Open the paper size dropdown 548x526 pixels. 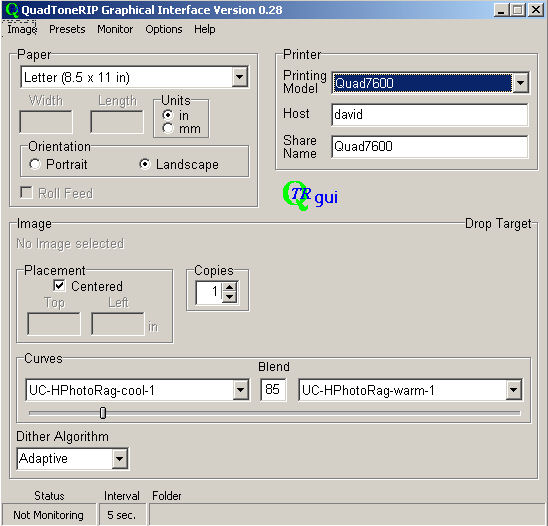[x=240, y=77]
